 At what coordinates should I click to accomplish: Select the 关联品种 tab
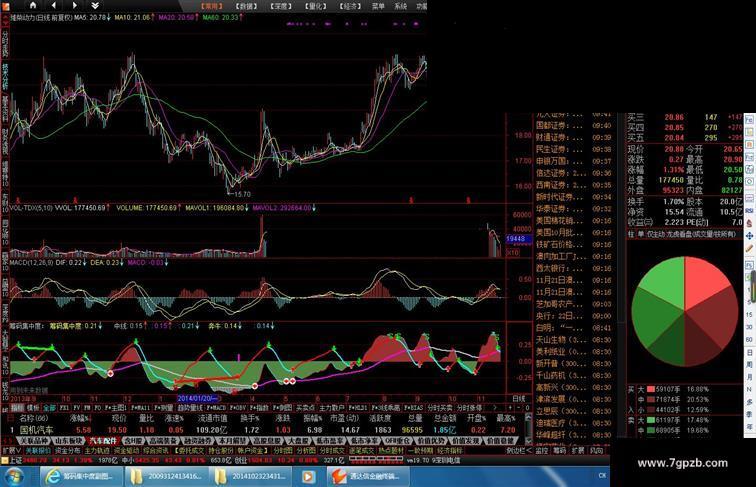[x=34, y=441]
